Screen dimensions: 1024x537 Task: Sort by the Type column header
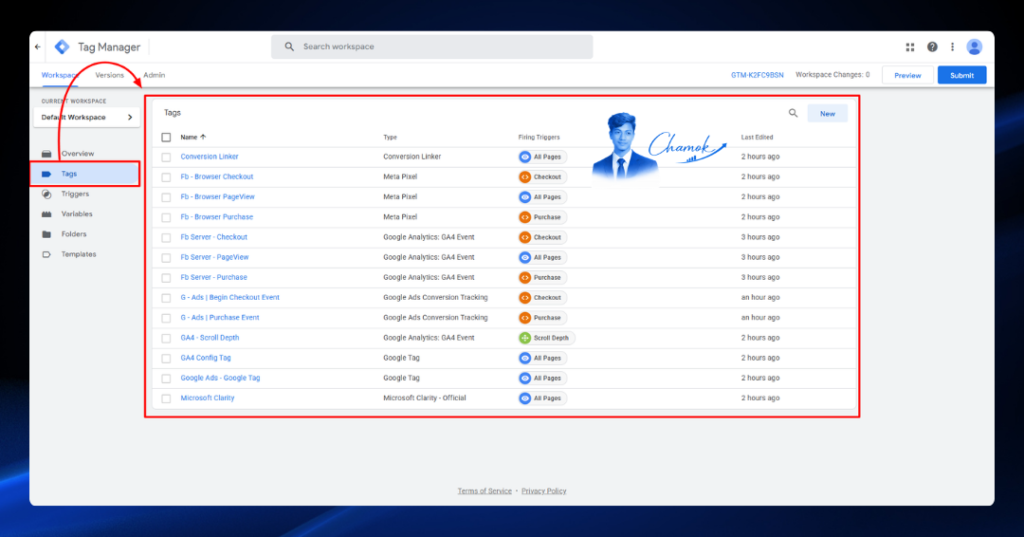[390, 137]
